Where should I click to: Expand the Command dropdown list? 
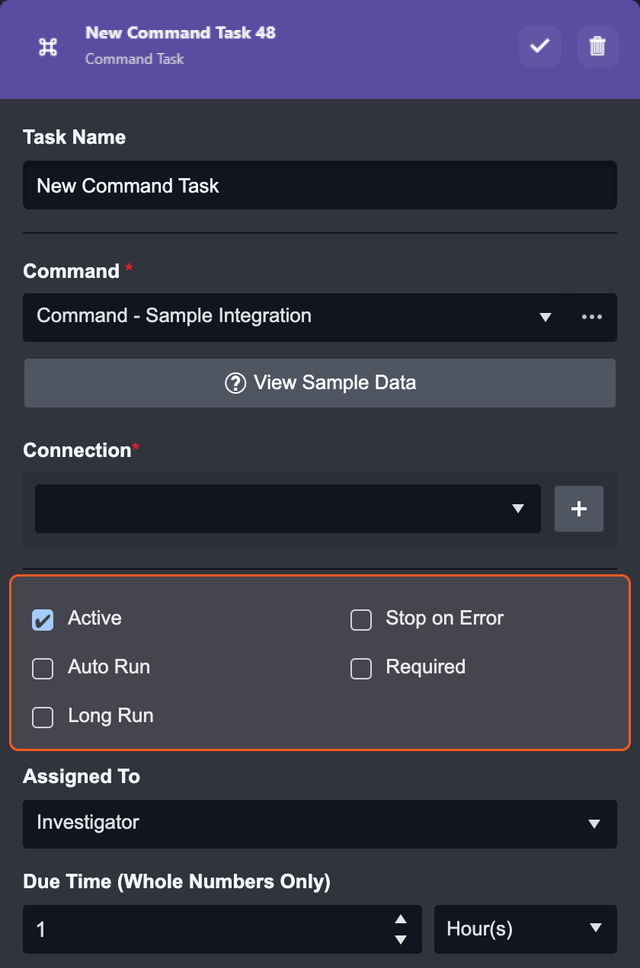pos(545,317)
